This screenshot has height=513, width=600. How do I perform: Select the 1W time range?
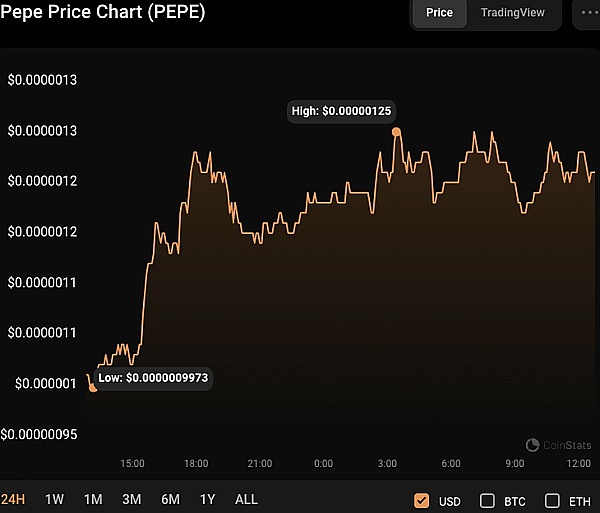[55, 499]
